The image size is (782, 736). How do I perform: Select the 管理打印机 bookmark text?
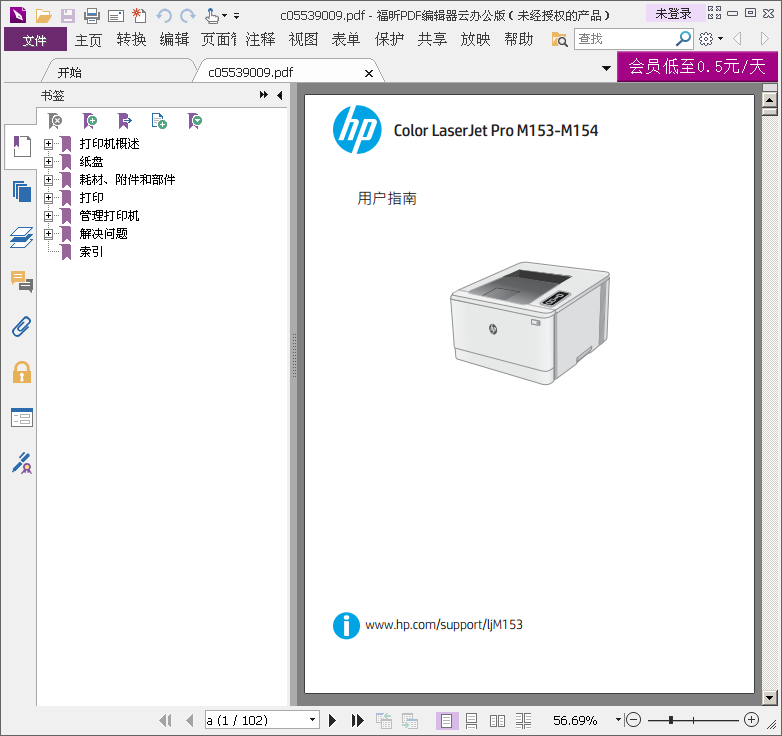click(x=109, y=216)
